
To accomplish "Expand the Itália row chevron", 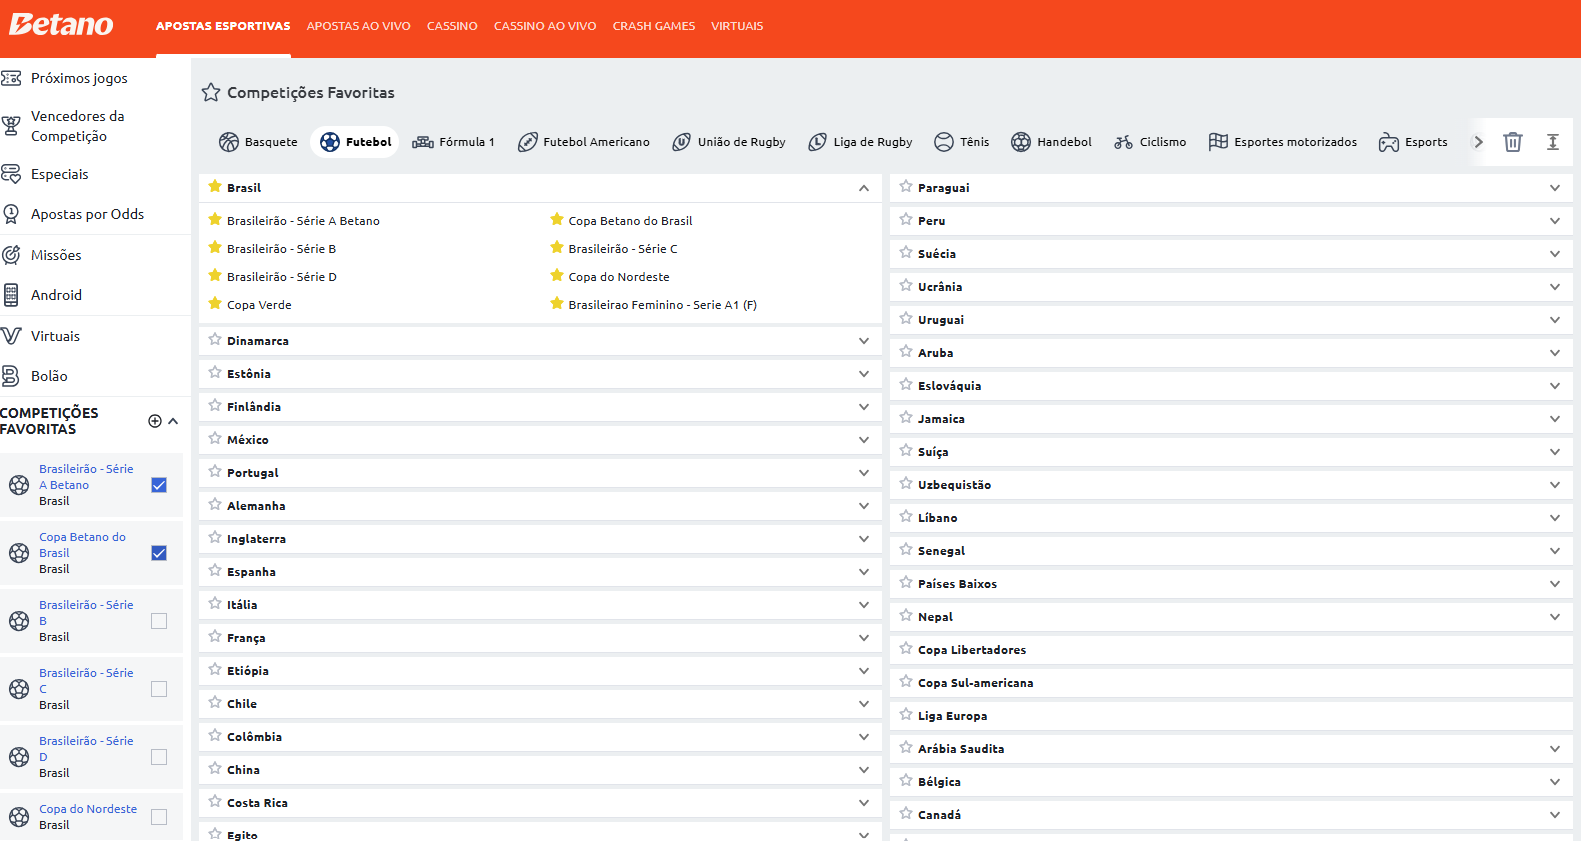I will coord(864,605).
